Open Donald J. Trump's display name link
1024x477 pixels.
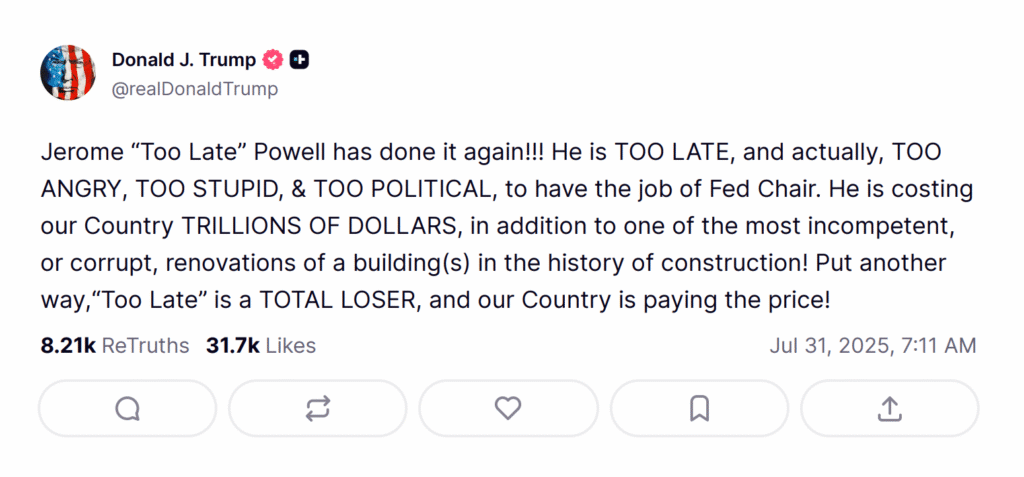coord(184,60)
